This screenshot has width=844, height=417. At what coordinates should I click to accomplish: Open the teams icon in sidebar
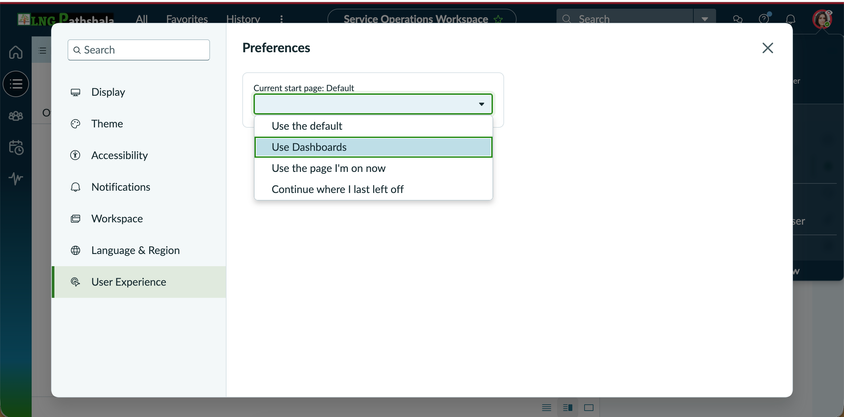(x=16, y=116)
